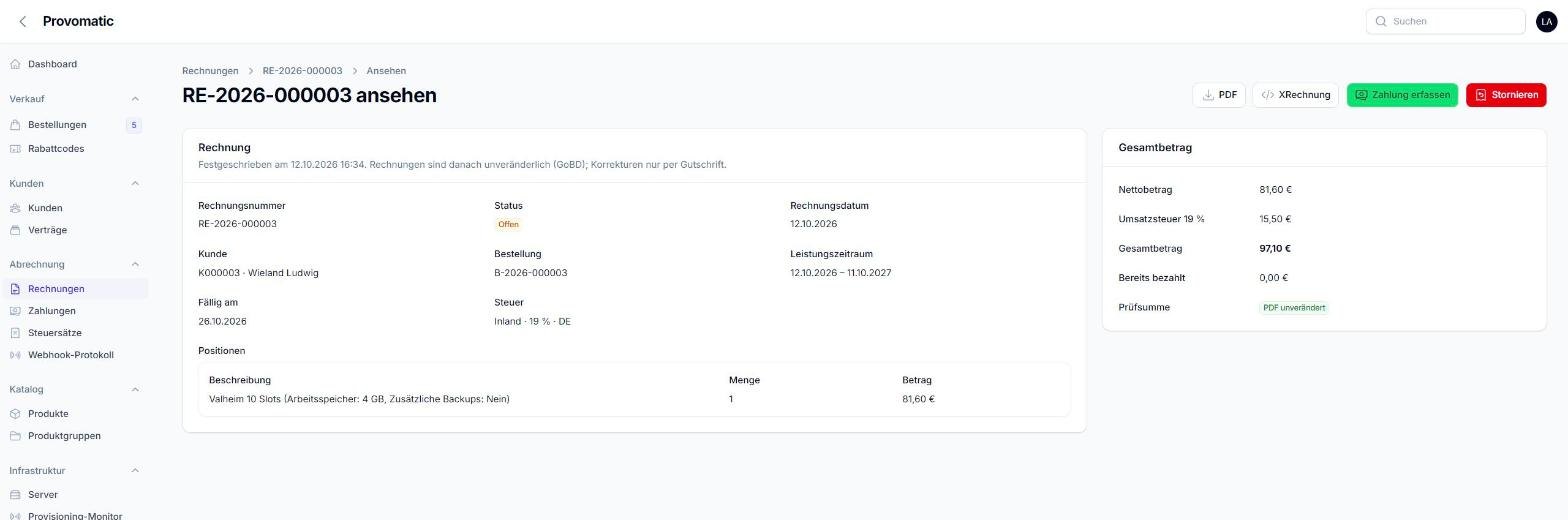Click the Bestellungen bag icon
The image size is (1568, 520).
point(15,125)
